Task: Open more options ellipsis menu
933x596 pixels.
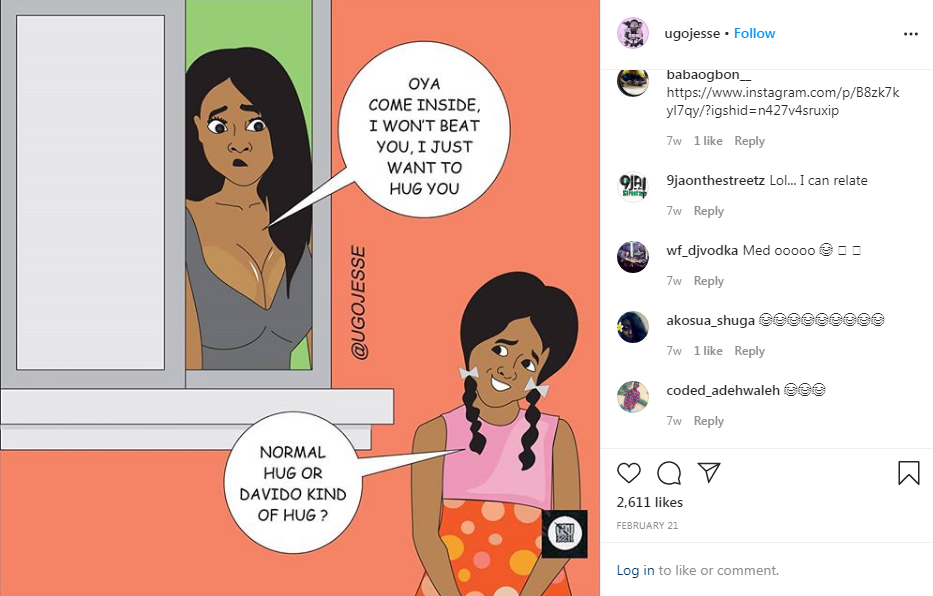Action: click(x=910, y=34)
